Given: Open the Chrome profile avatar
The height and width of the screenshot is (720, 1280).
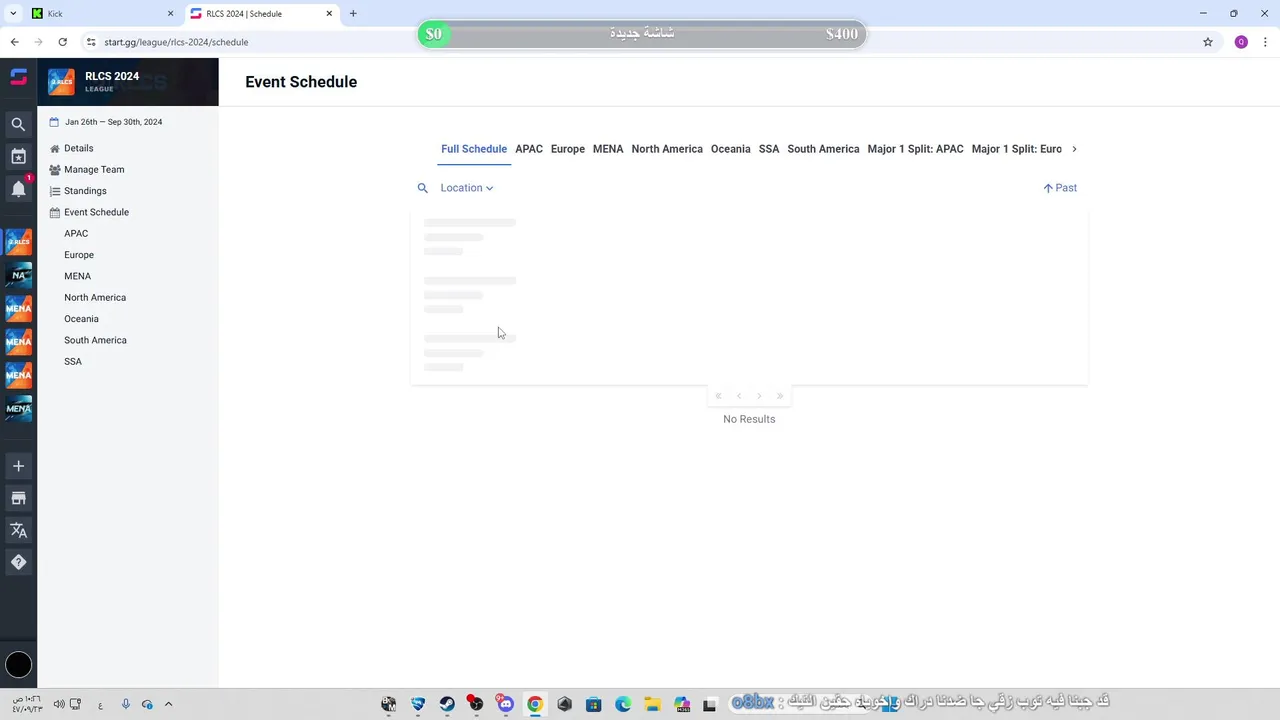Looking at the screenshot, I should pyautogui.click(x=1241, y=42).
